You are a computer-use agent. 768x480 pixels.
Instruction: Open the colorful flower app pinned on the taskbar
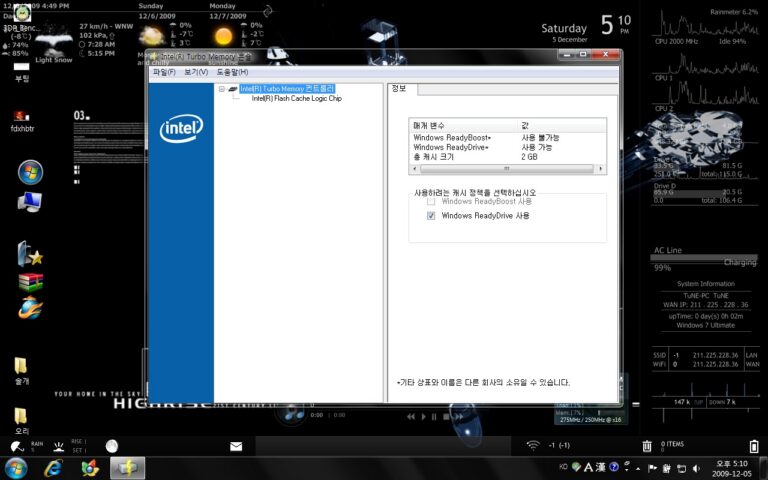tap(90, 468)
